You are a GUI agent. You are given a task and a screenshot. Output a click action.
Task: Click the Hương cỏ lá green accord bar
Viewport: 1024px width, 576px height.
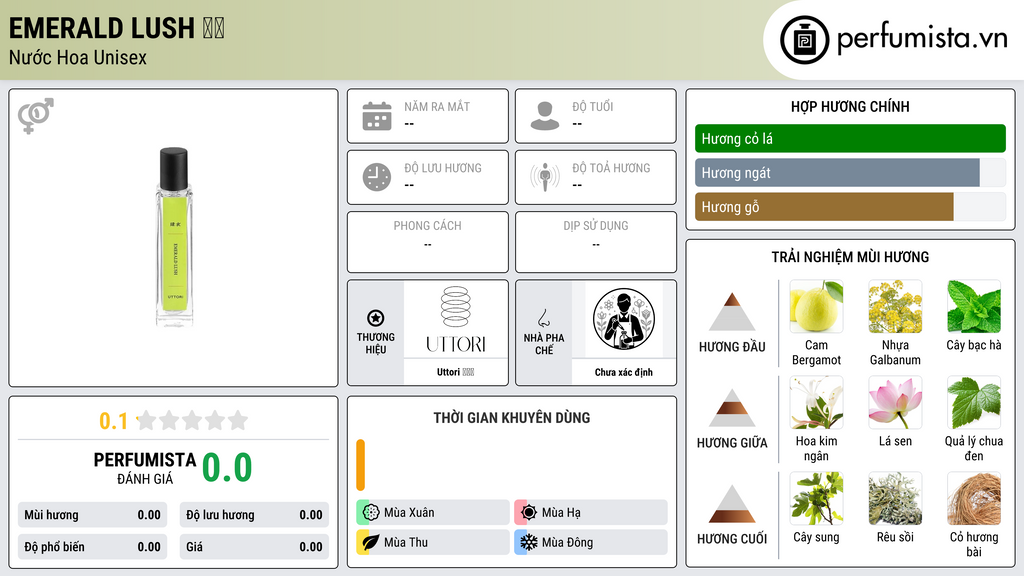click(x=850, y=138)
